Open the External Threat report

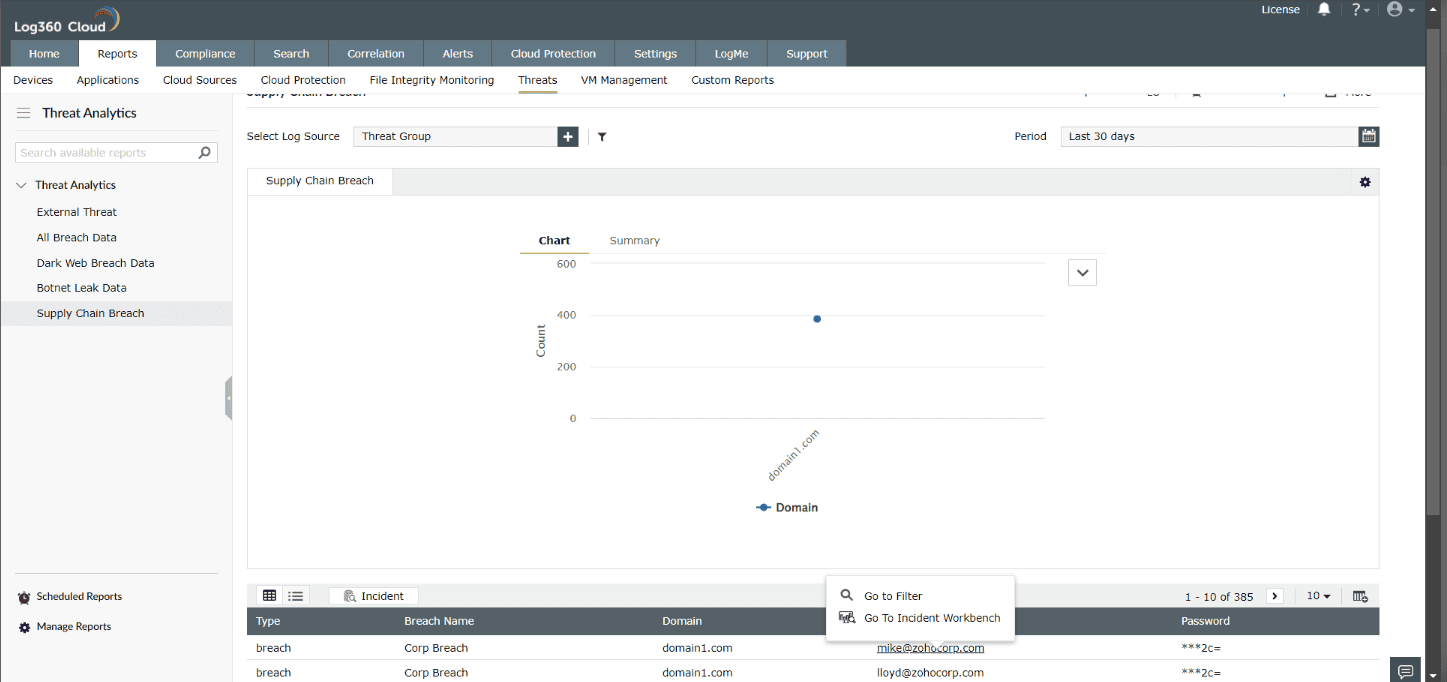click(77, 212)
